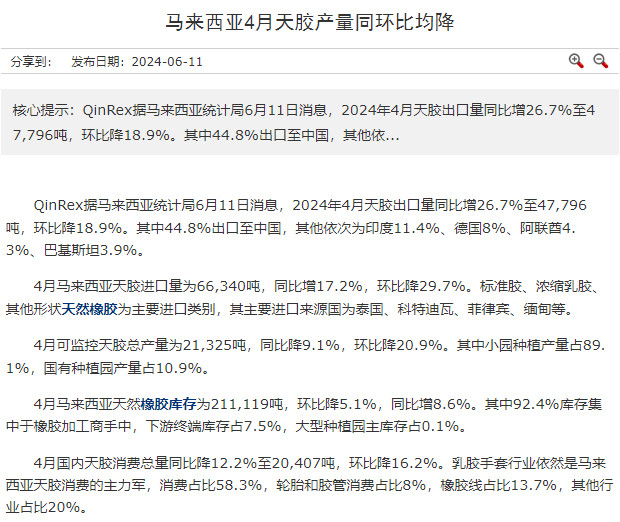Click the article title 马来西亚4月天胶产量同环比均降
The width and height of the screenshot is (620, 522).
pyautogui.click(x=309, y=21)
